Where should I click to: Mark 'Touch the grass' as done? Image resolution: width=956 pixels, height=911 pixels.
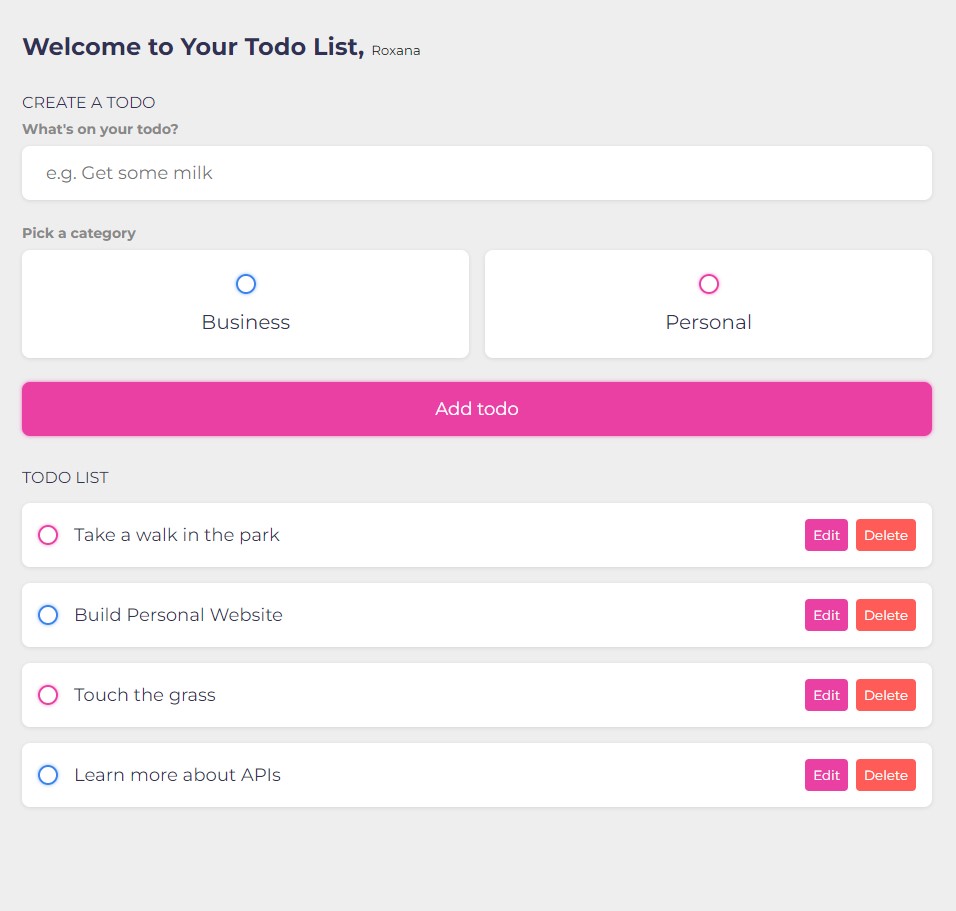click(x=48, y=695)
